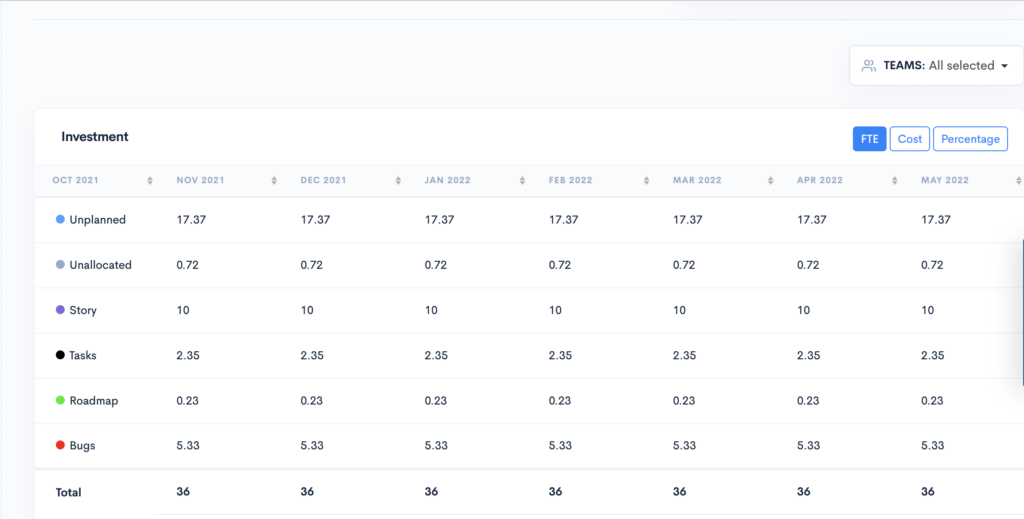This screenshot has height=519, width=1024.
Task: Show Investment as Percentage
Action: pos(970,139)
